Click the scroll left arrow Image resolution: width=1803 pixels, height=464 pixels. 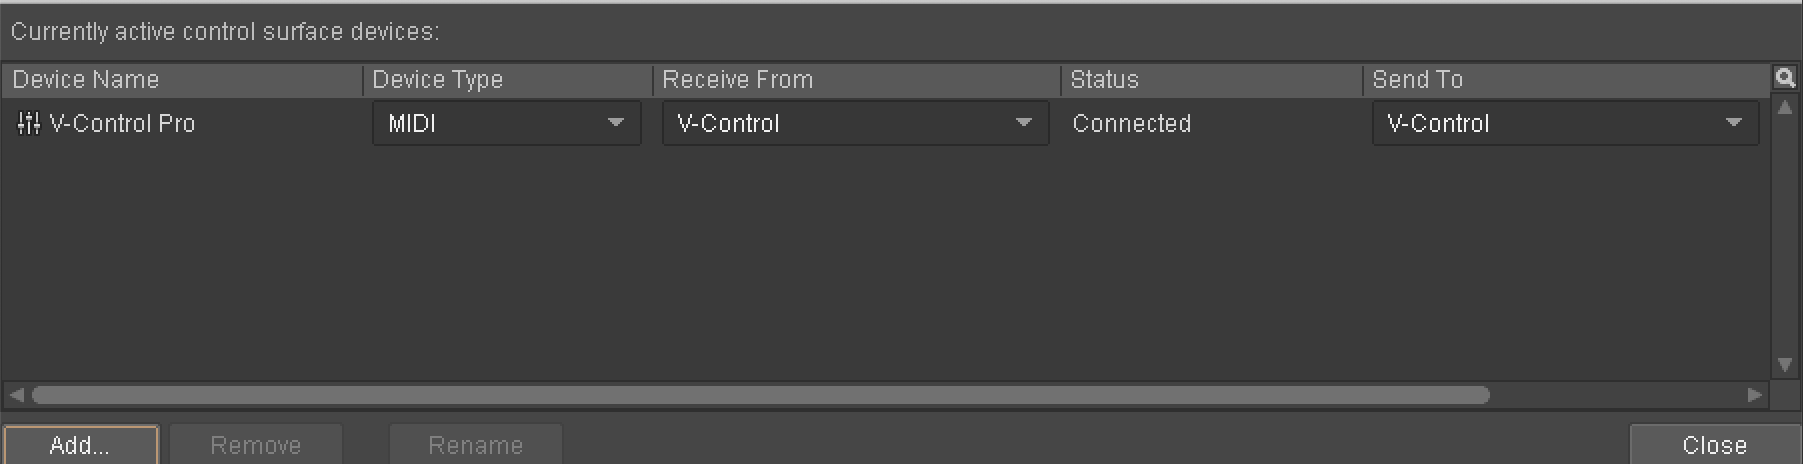coord(15,395)
